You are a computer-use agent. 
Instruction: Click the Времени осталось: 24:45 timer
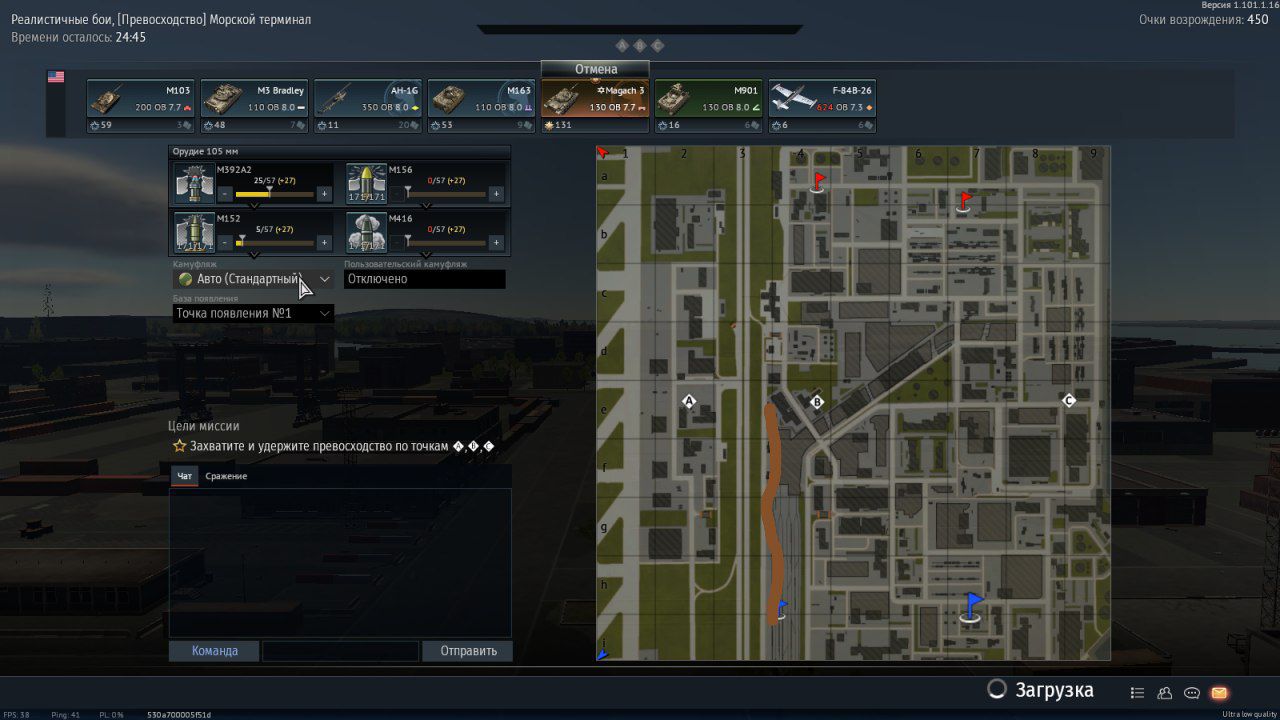pyautogui.click(x=79, y=37)
